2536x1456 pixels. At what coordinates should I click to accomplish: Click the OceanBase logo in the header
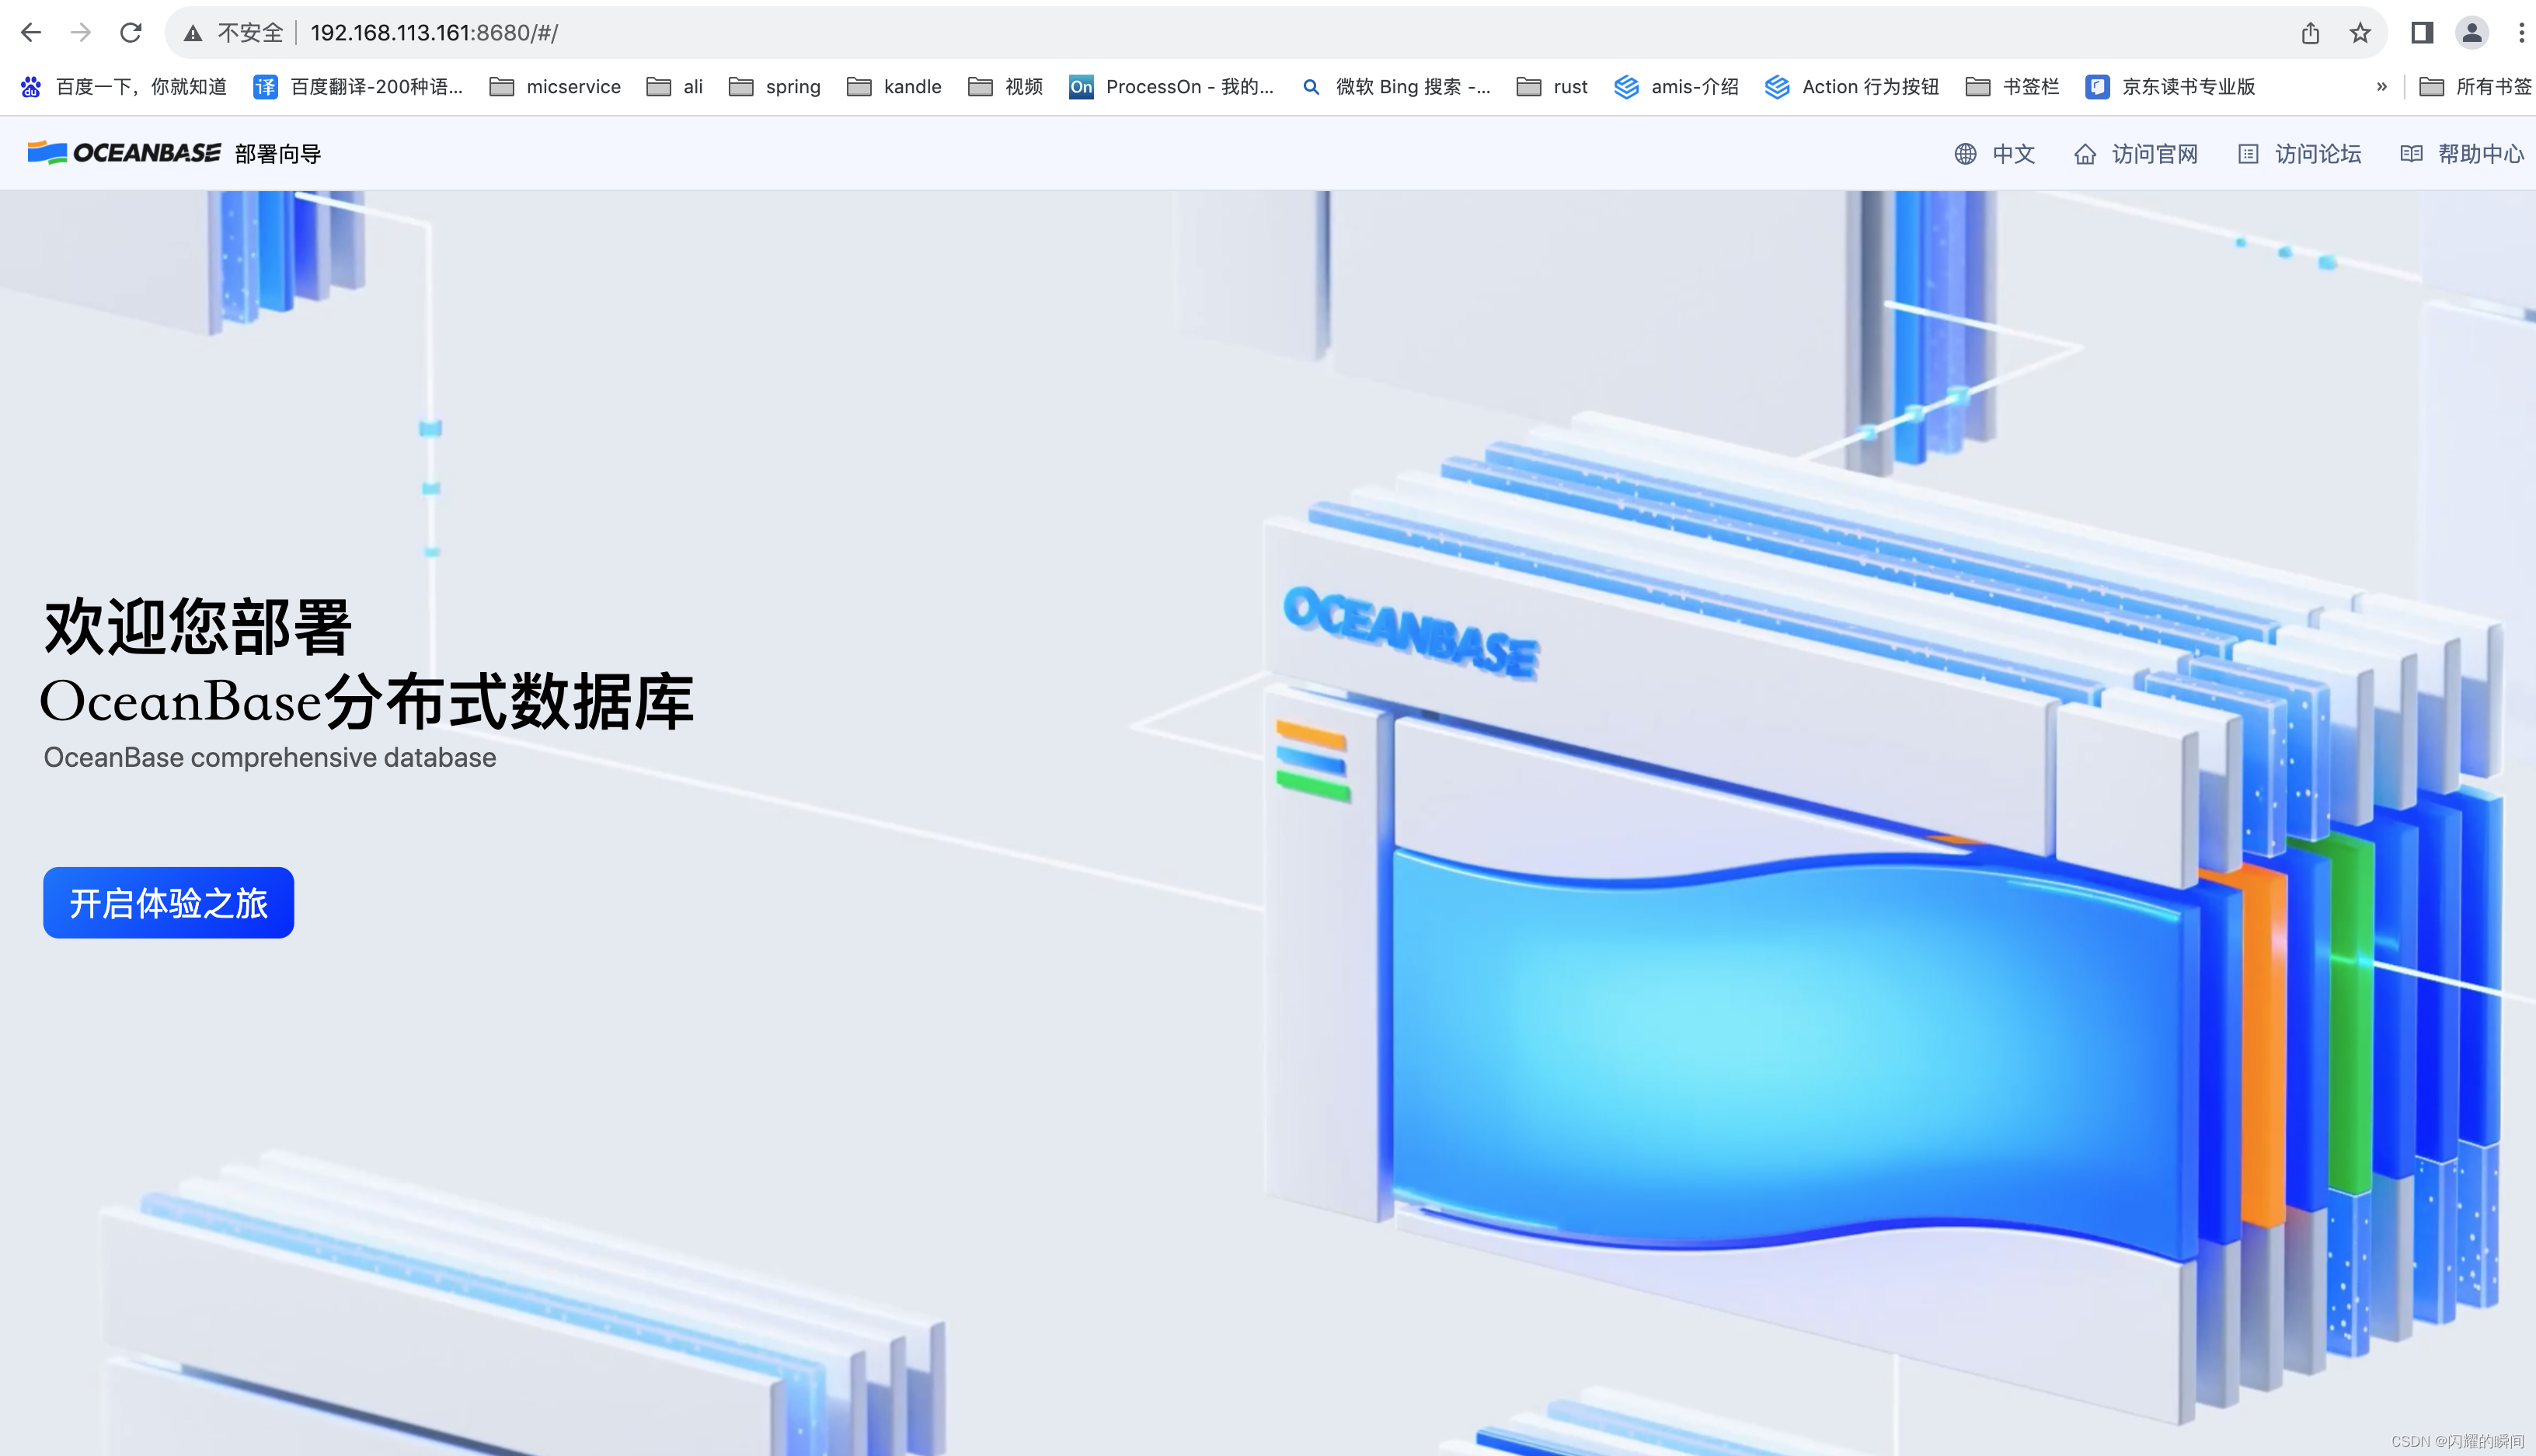[x=124, y=153]
